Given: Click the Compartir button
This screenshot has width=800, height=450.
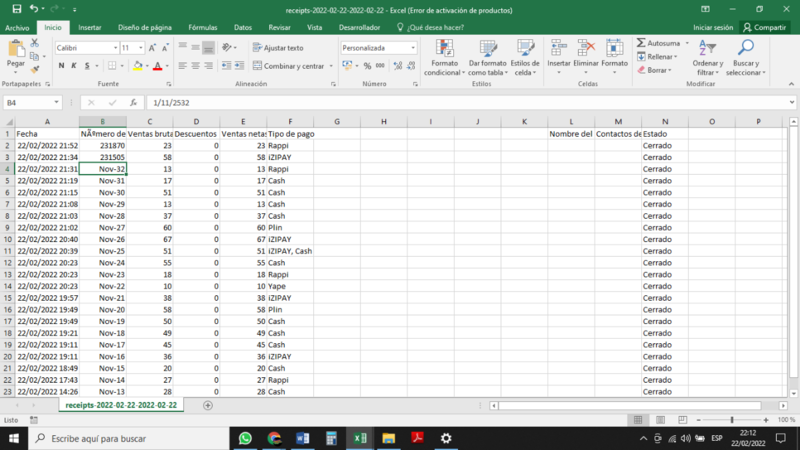Looking at the screenshot, I should 764,28.
